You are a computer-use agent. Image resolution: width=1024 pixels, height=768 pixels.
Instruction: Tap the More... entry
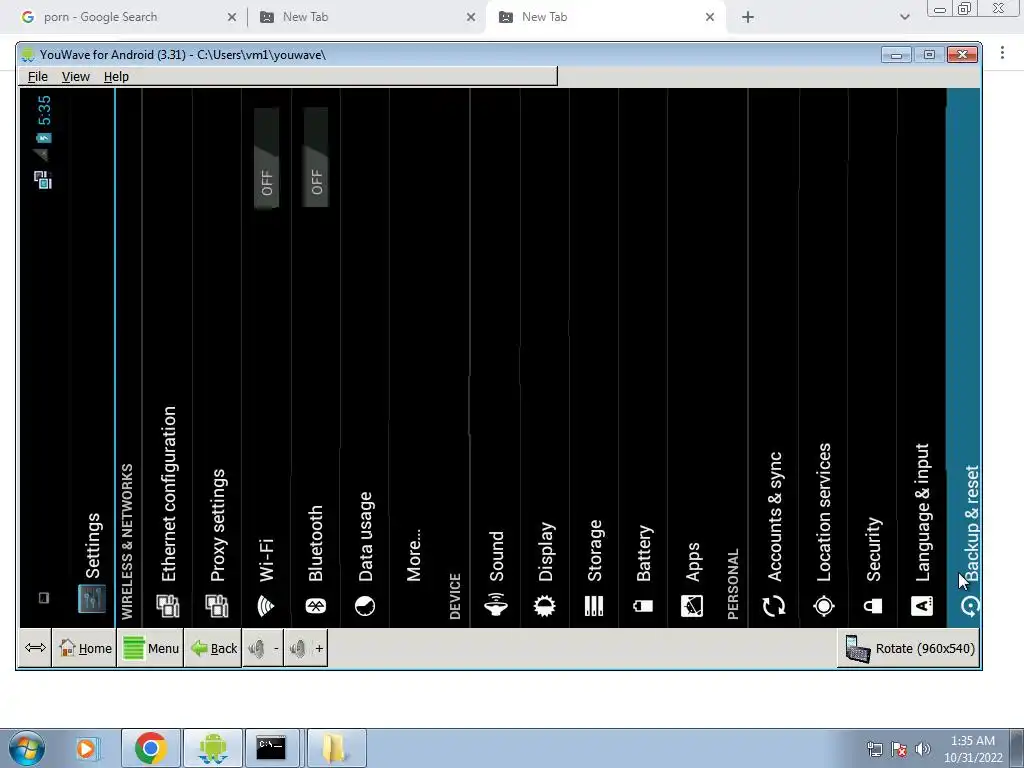click(413, 358)
